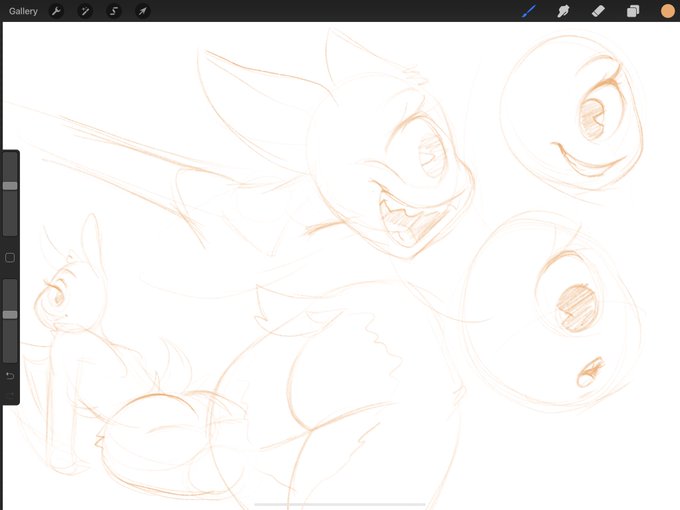The width and height of the screenshot is (680, 510).
Task: Return to the Gallery
Action: (23, 11)
